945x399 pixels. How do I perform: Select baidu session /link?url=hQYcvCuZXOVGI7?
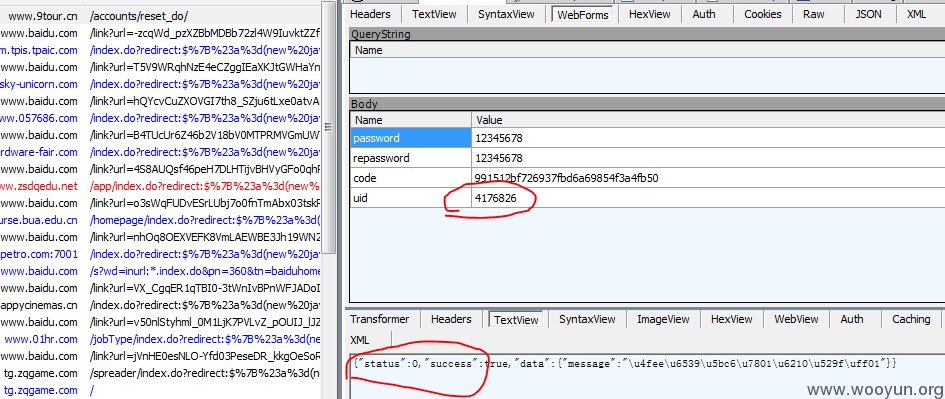160,101
